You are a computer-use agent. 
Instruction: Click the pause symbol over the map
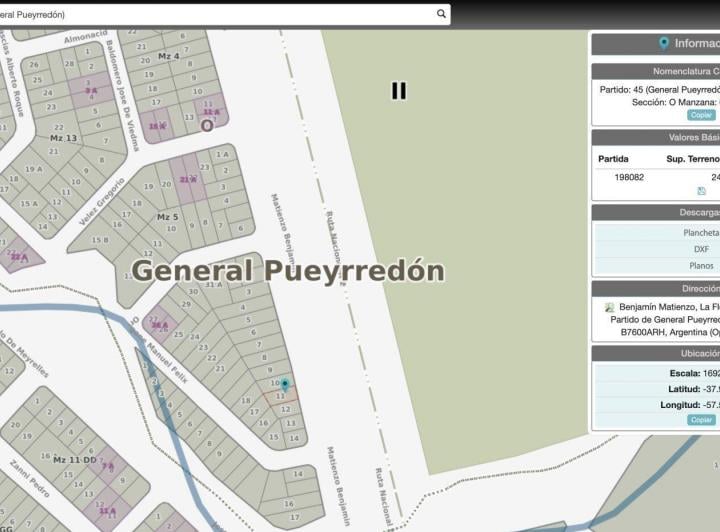399,90
